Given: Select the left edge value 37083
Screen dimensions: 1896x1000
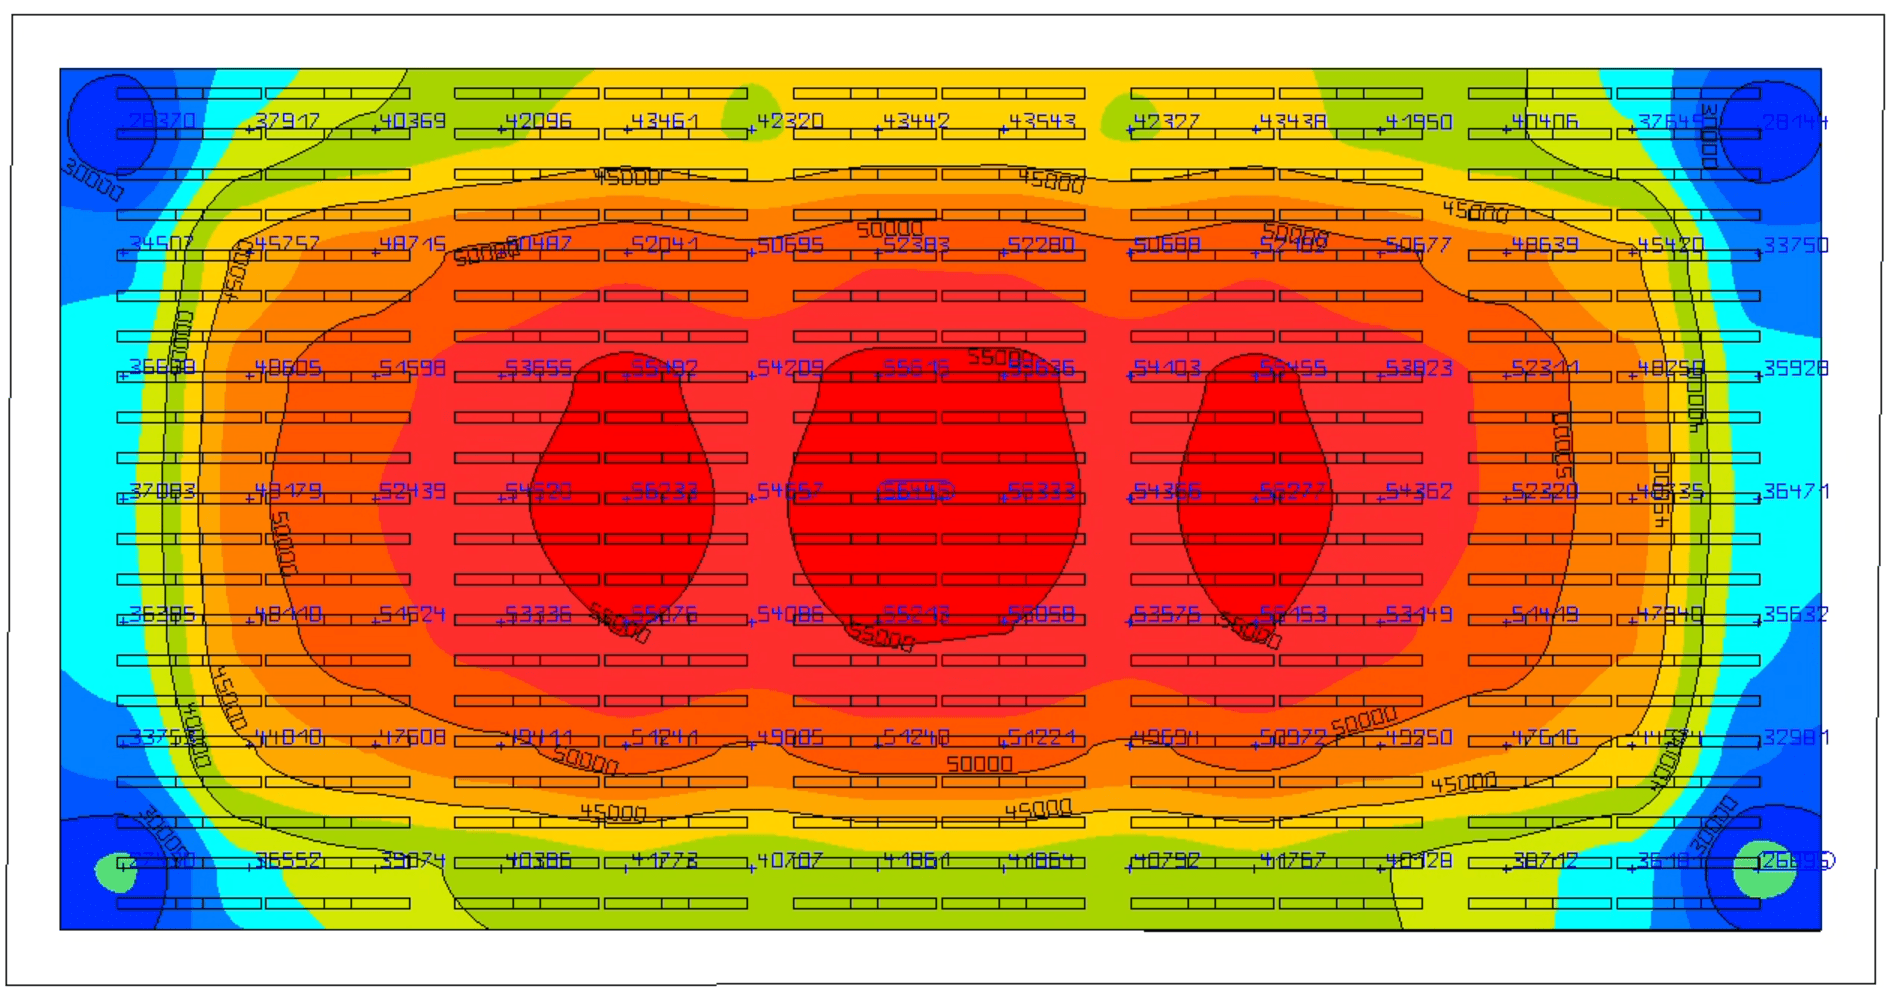Looking at the screenshot, I should [162, 491].
